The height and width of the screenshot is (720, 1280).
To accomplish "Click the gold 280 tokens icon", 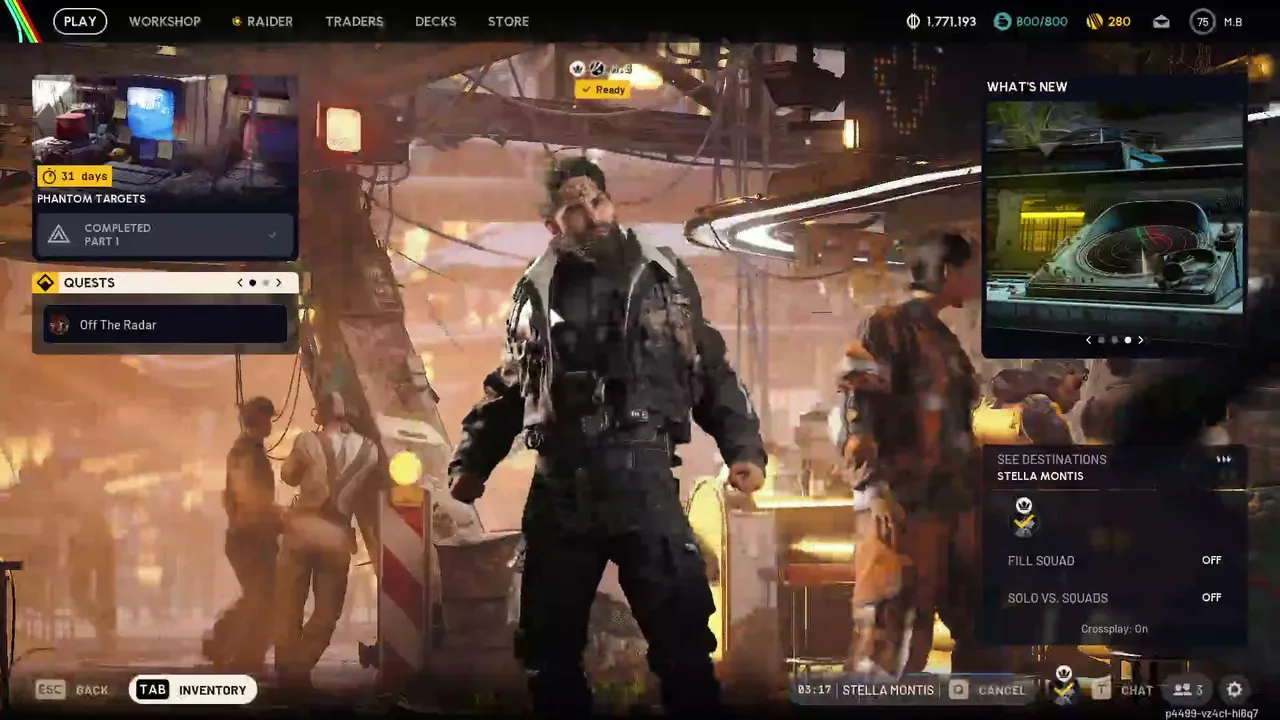I will point(1094,21).
